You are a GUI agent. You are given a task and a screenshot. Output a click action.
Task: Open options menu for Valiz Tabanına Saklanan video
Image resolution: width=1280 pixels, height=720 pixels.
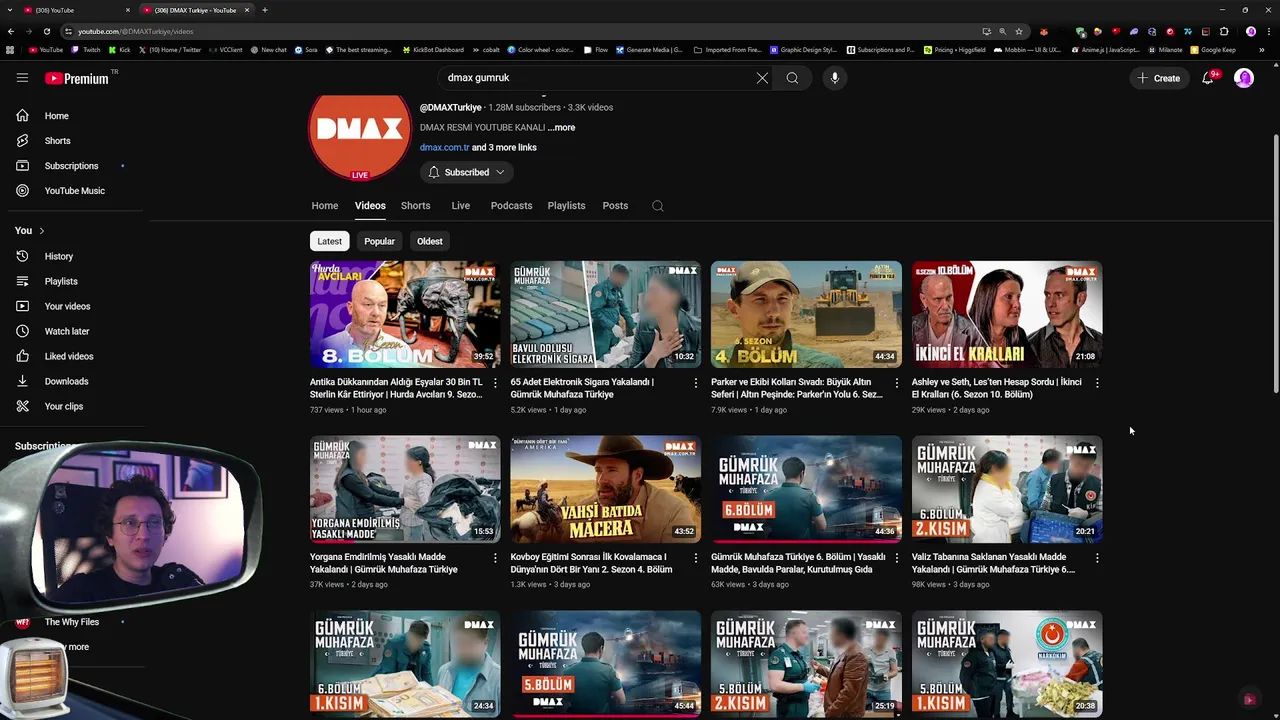click(1097, 558)
